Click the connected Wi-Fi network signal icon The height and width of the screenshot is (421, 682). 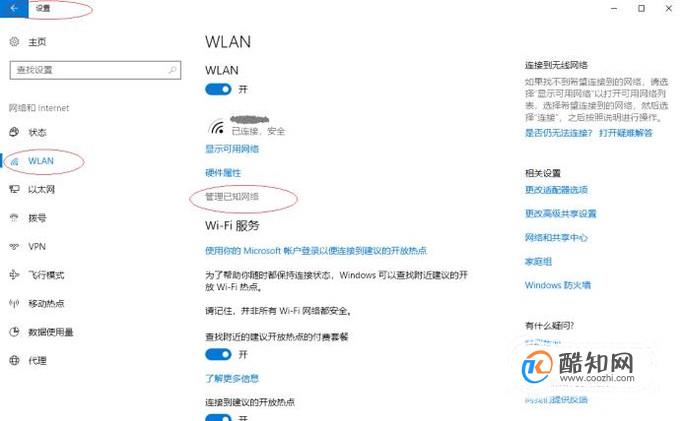[x=217, y=126]
